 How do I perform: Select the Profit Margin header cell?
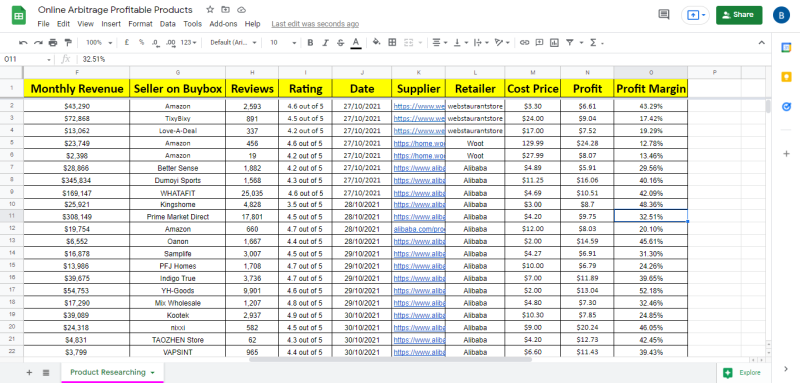651,89
